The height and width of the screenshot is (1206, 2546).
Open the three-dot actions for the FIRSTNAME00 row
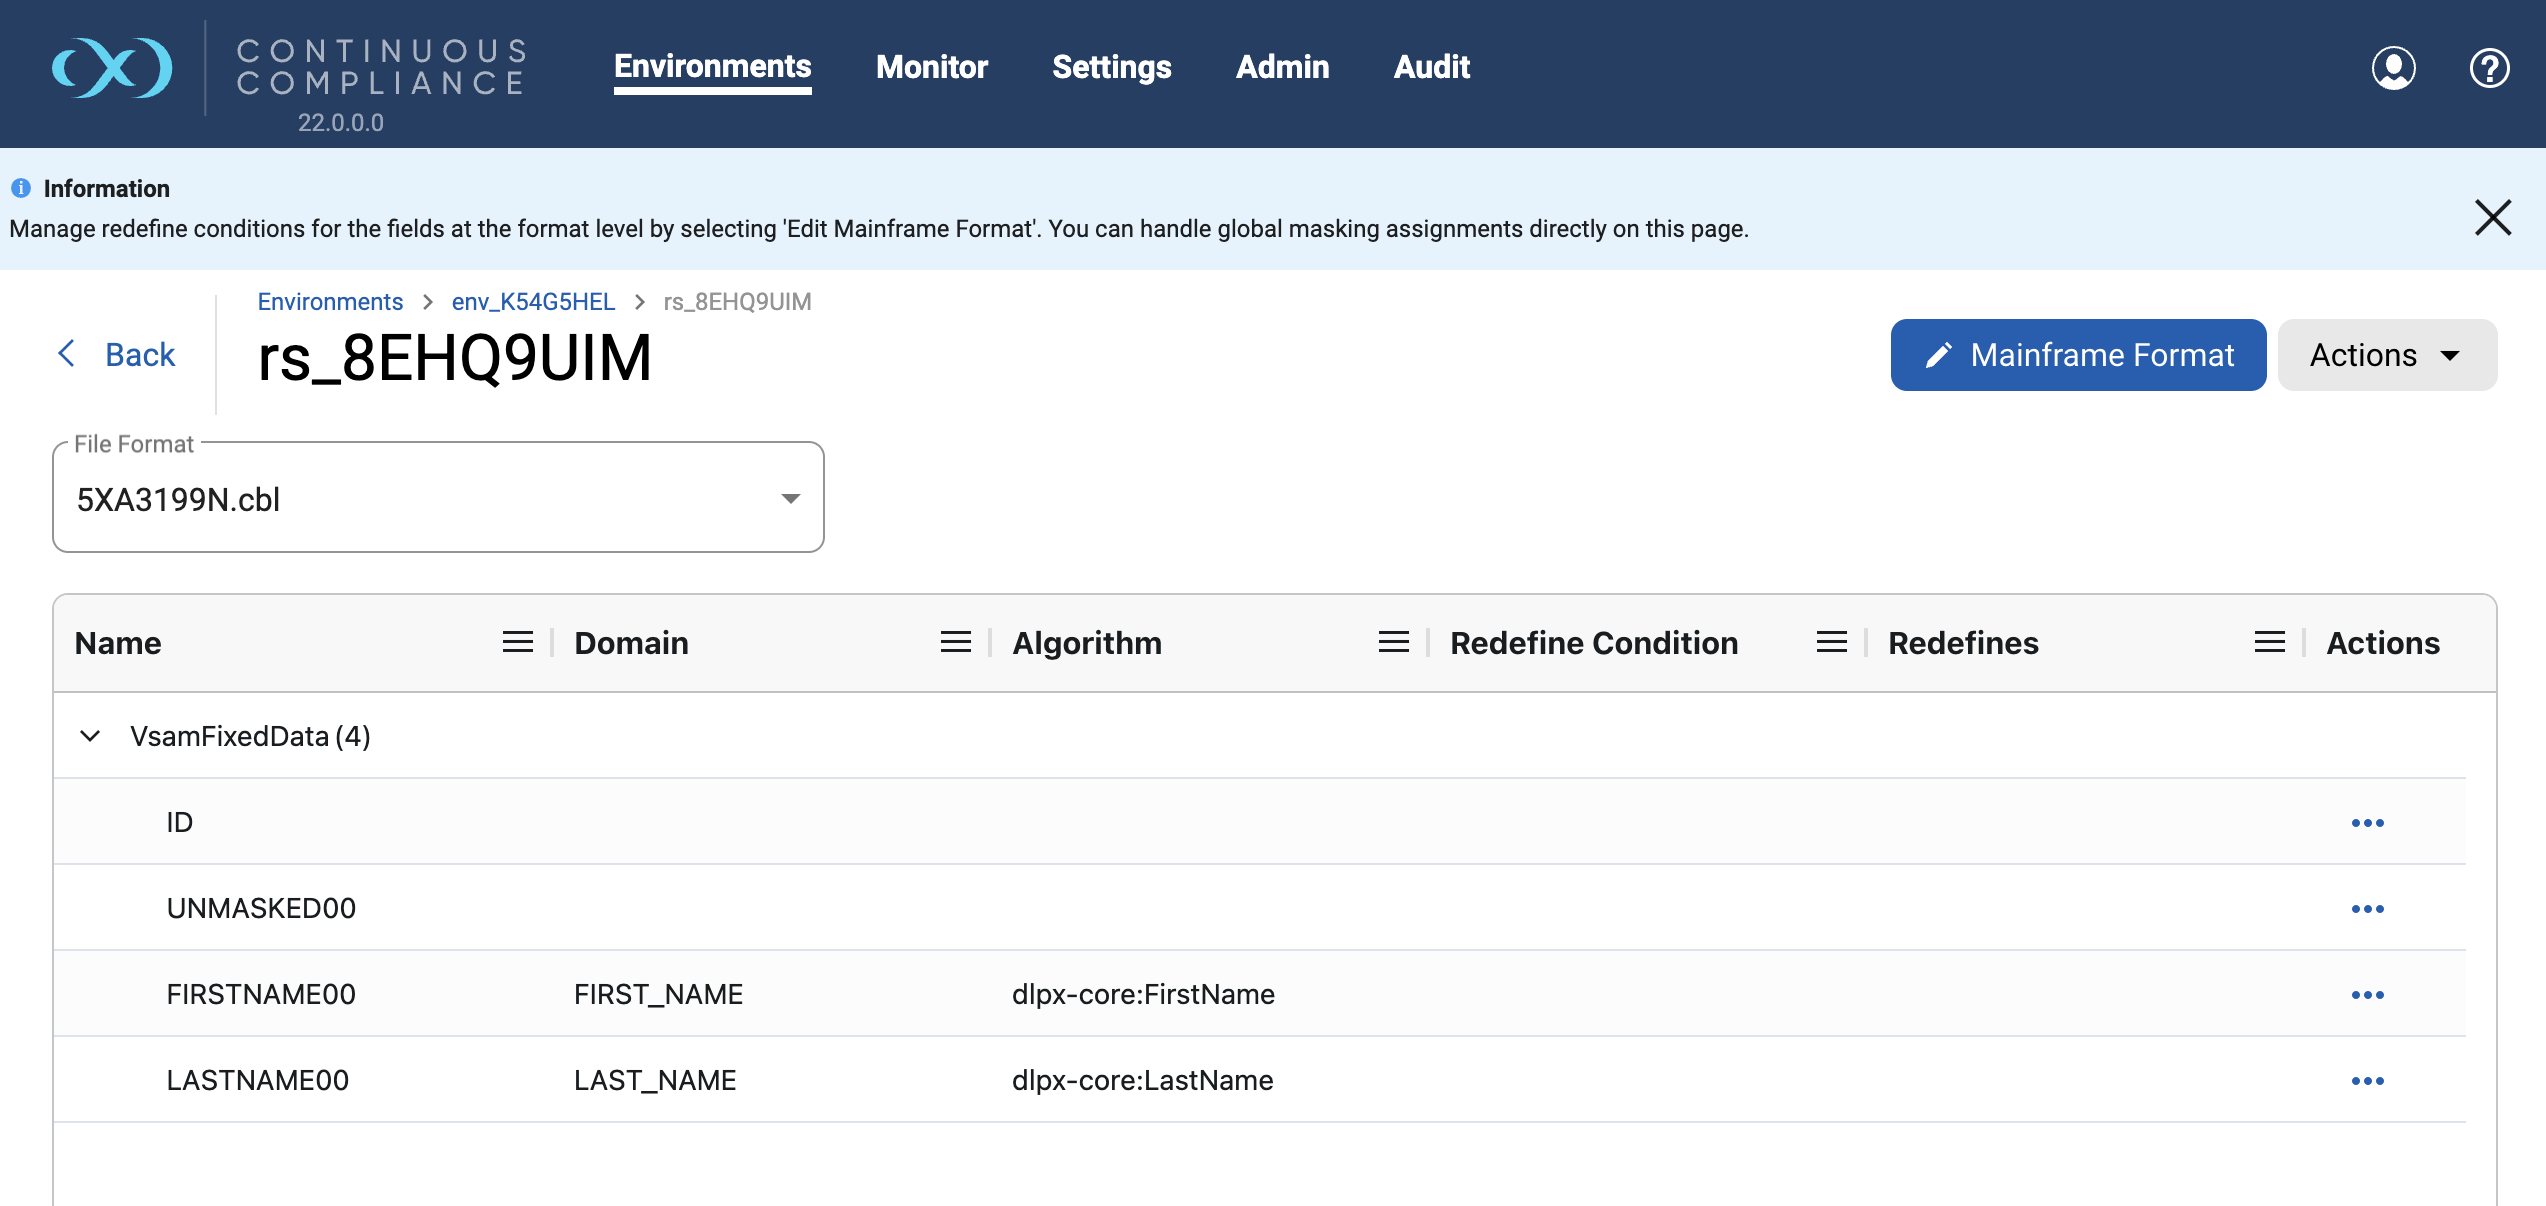[2367, 994]
